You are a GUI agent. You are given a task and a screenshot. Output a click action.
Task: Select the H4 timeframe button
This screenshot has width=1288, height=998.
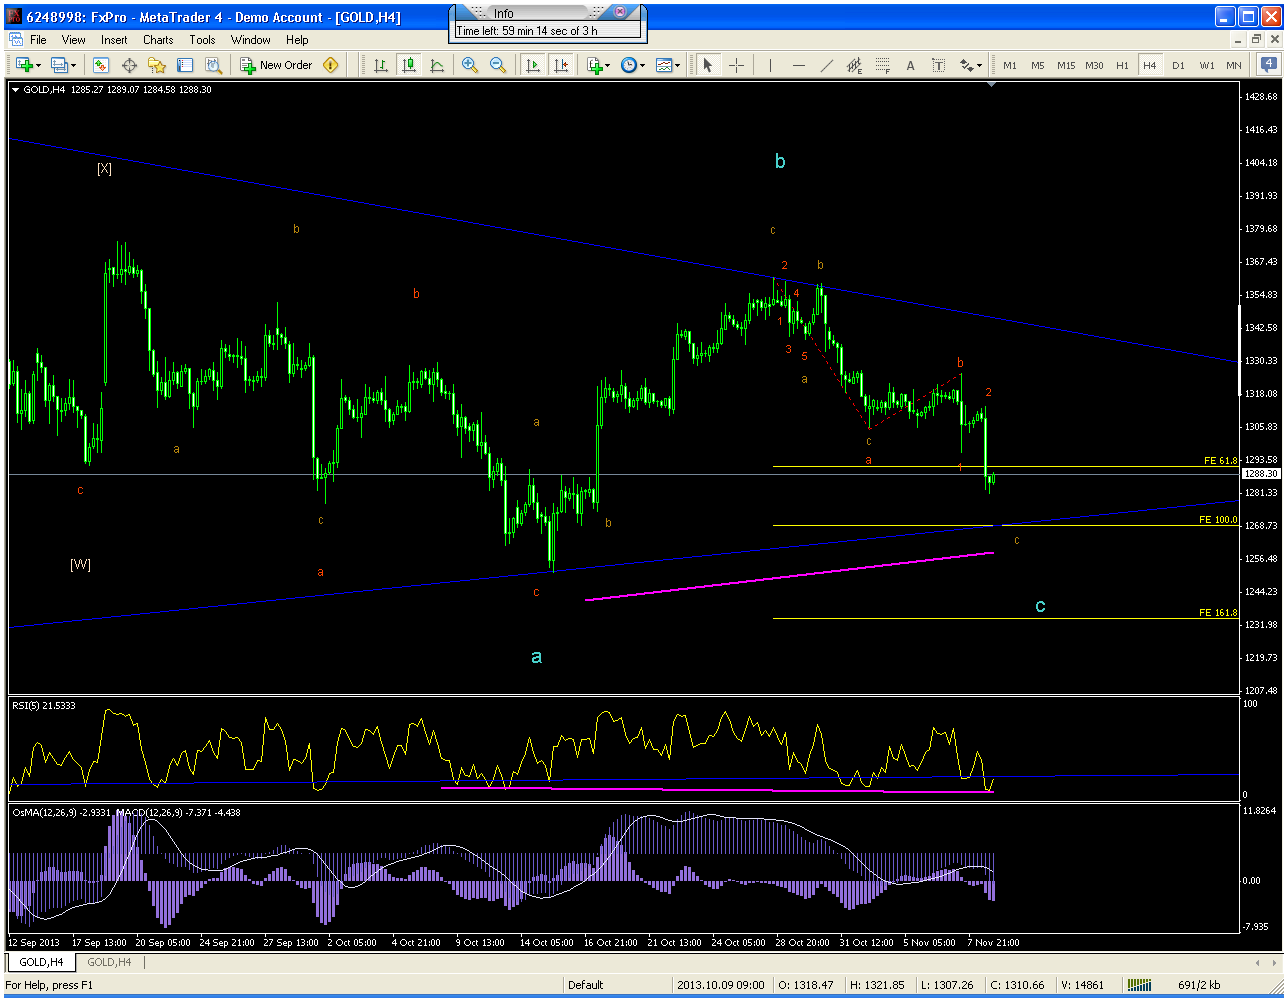[1150, 65]
